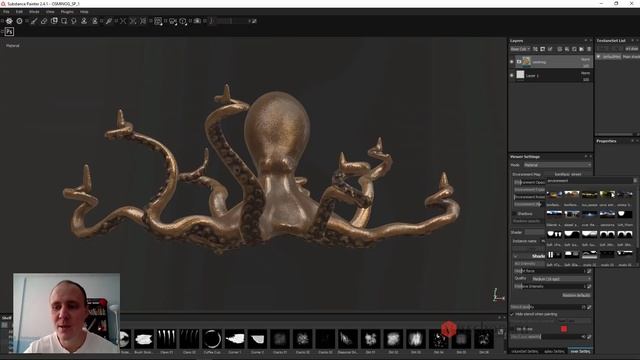The height and width of the screenshot is (360, 640).
Task: Click the add effect icon in the Layers toolbar
Action: [535, 49]
